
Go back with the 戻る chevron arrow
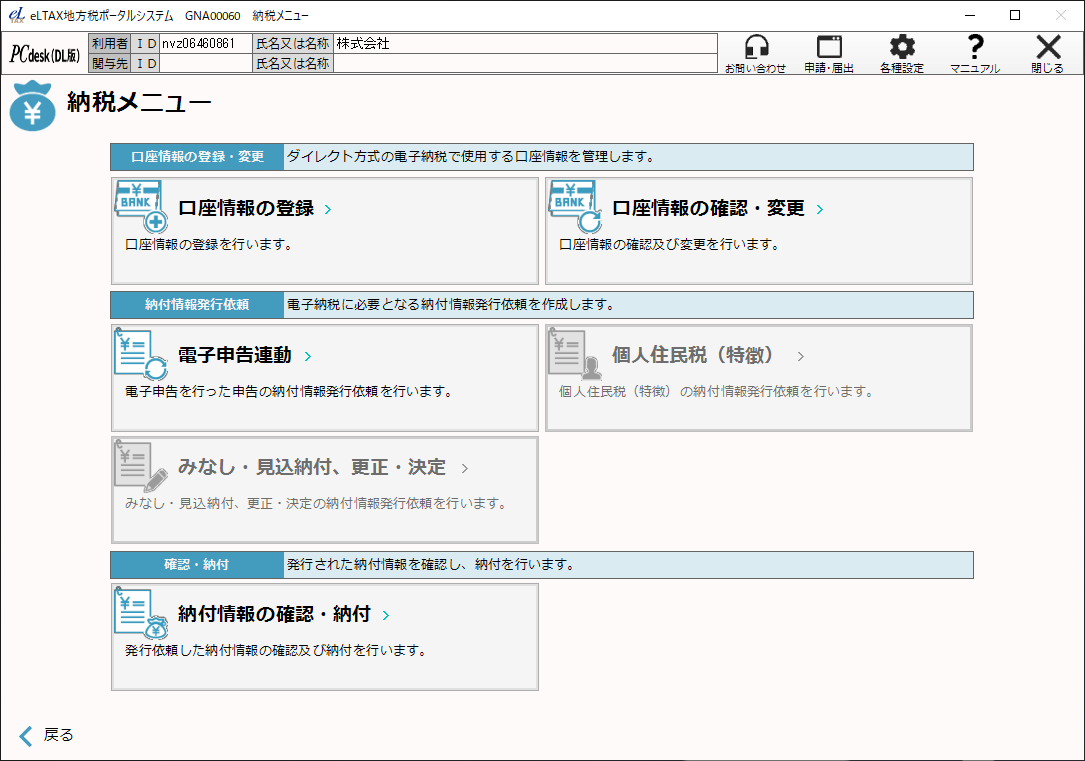[x=26, y=736]
